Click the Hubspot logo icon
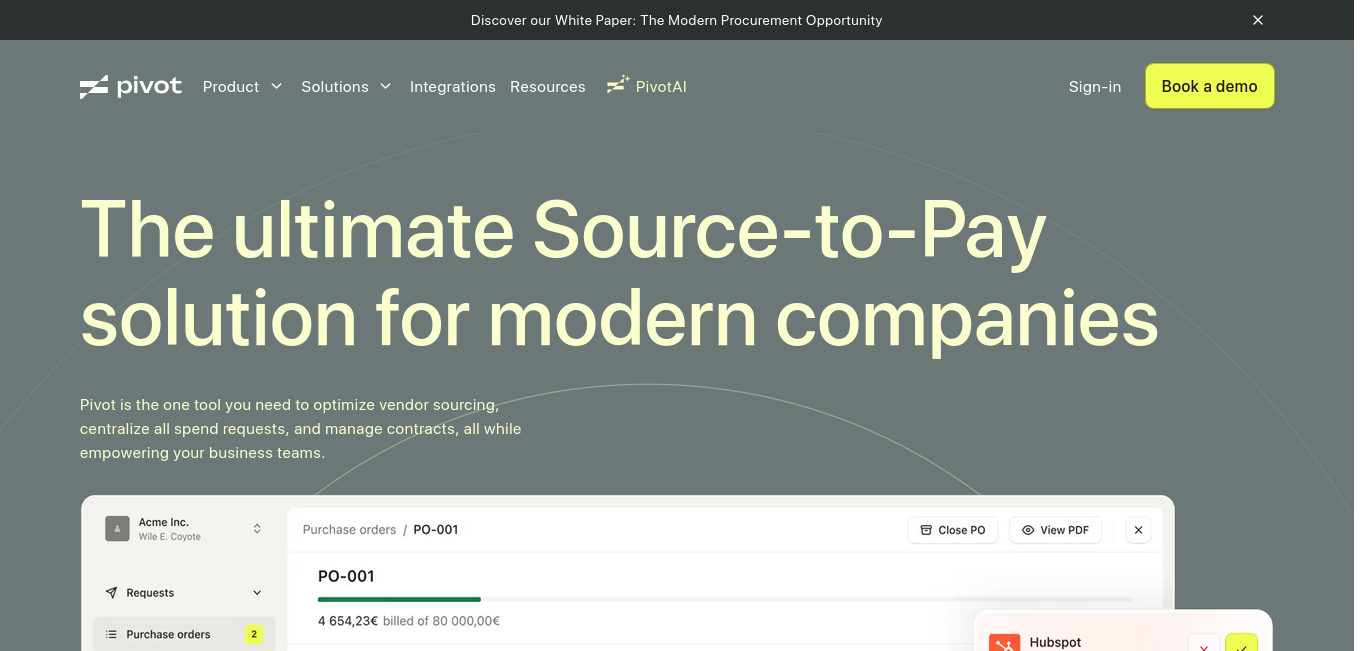1366x651 pixels. click(x=1004, y=643)
